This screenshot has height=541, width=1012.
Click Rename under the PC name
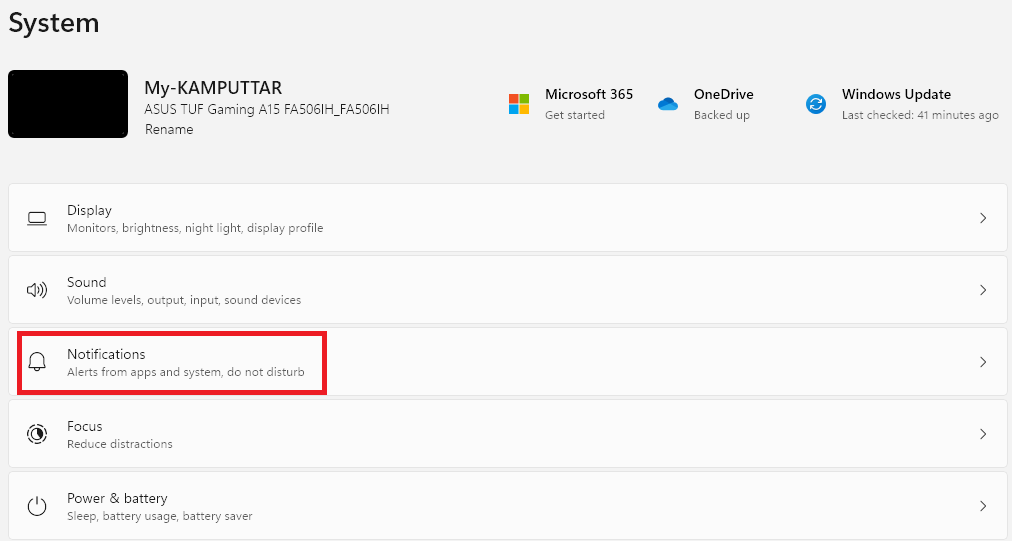click(x=169, y=130)
